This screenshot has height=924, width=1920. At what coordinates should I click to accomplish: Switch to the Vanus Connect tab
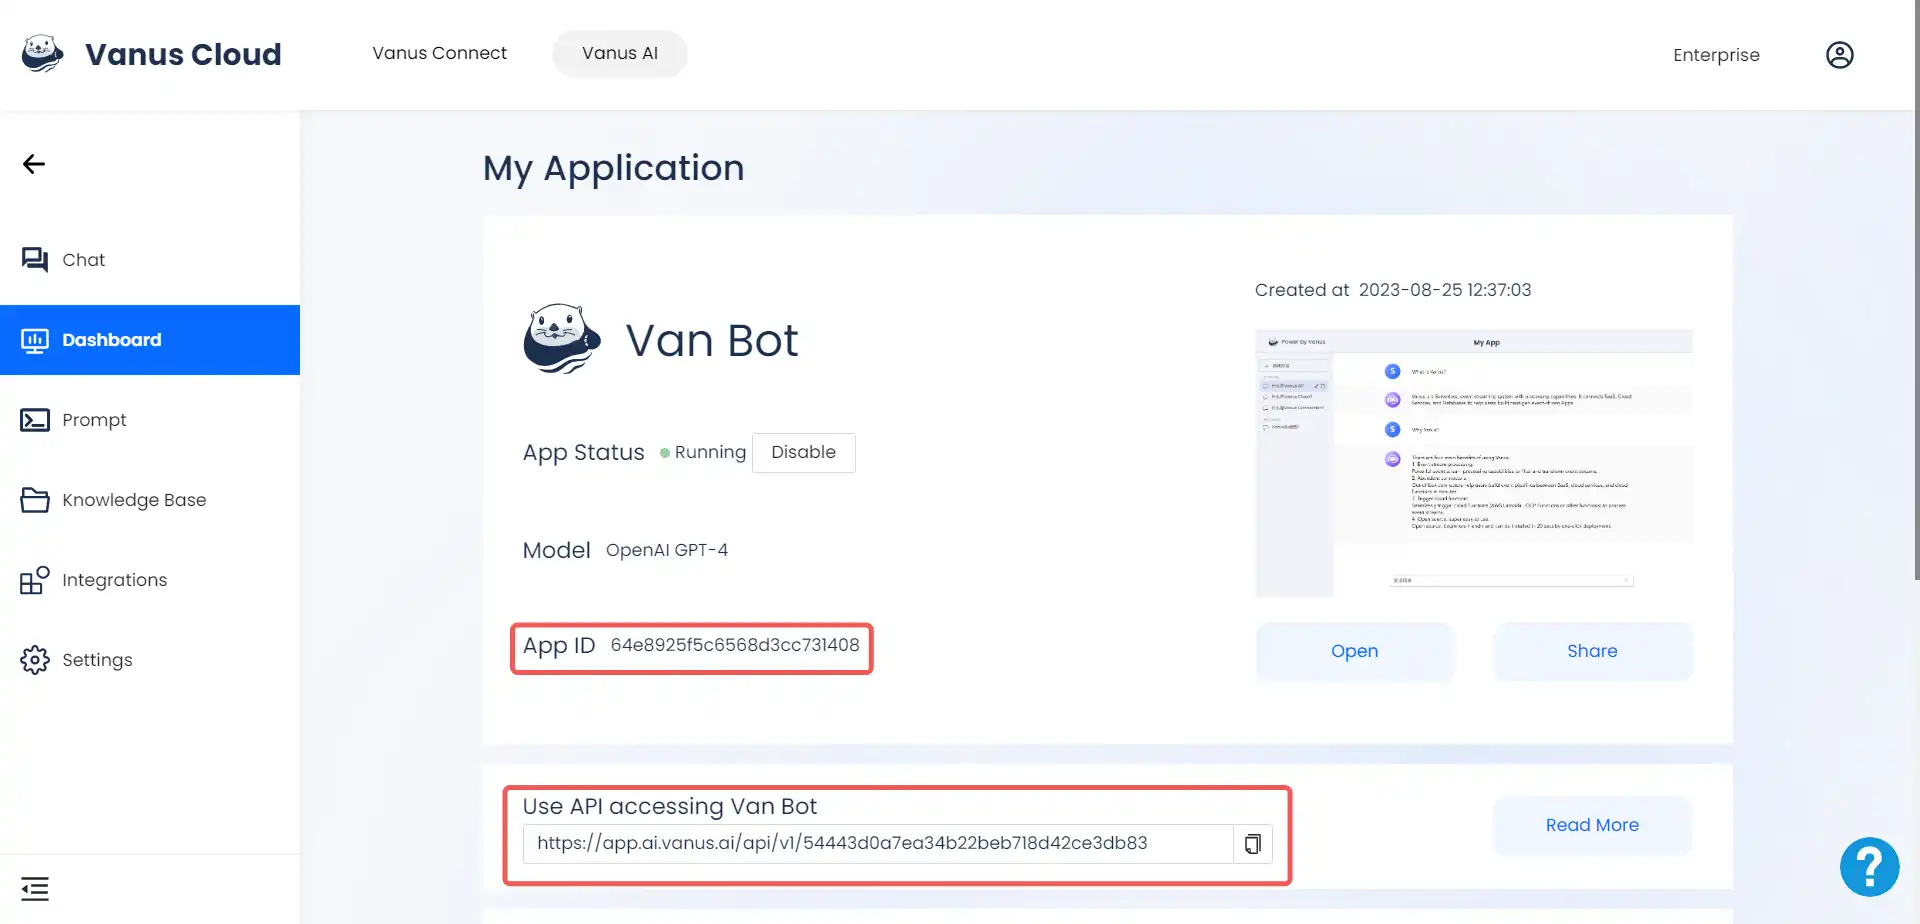coord(439,53)
